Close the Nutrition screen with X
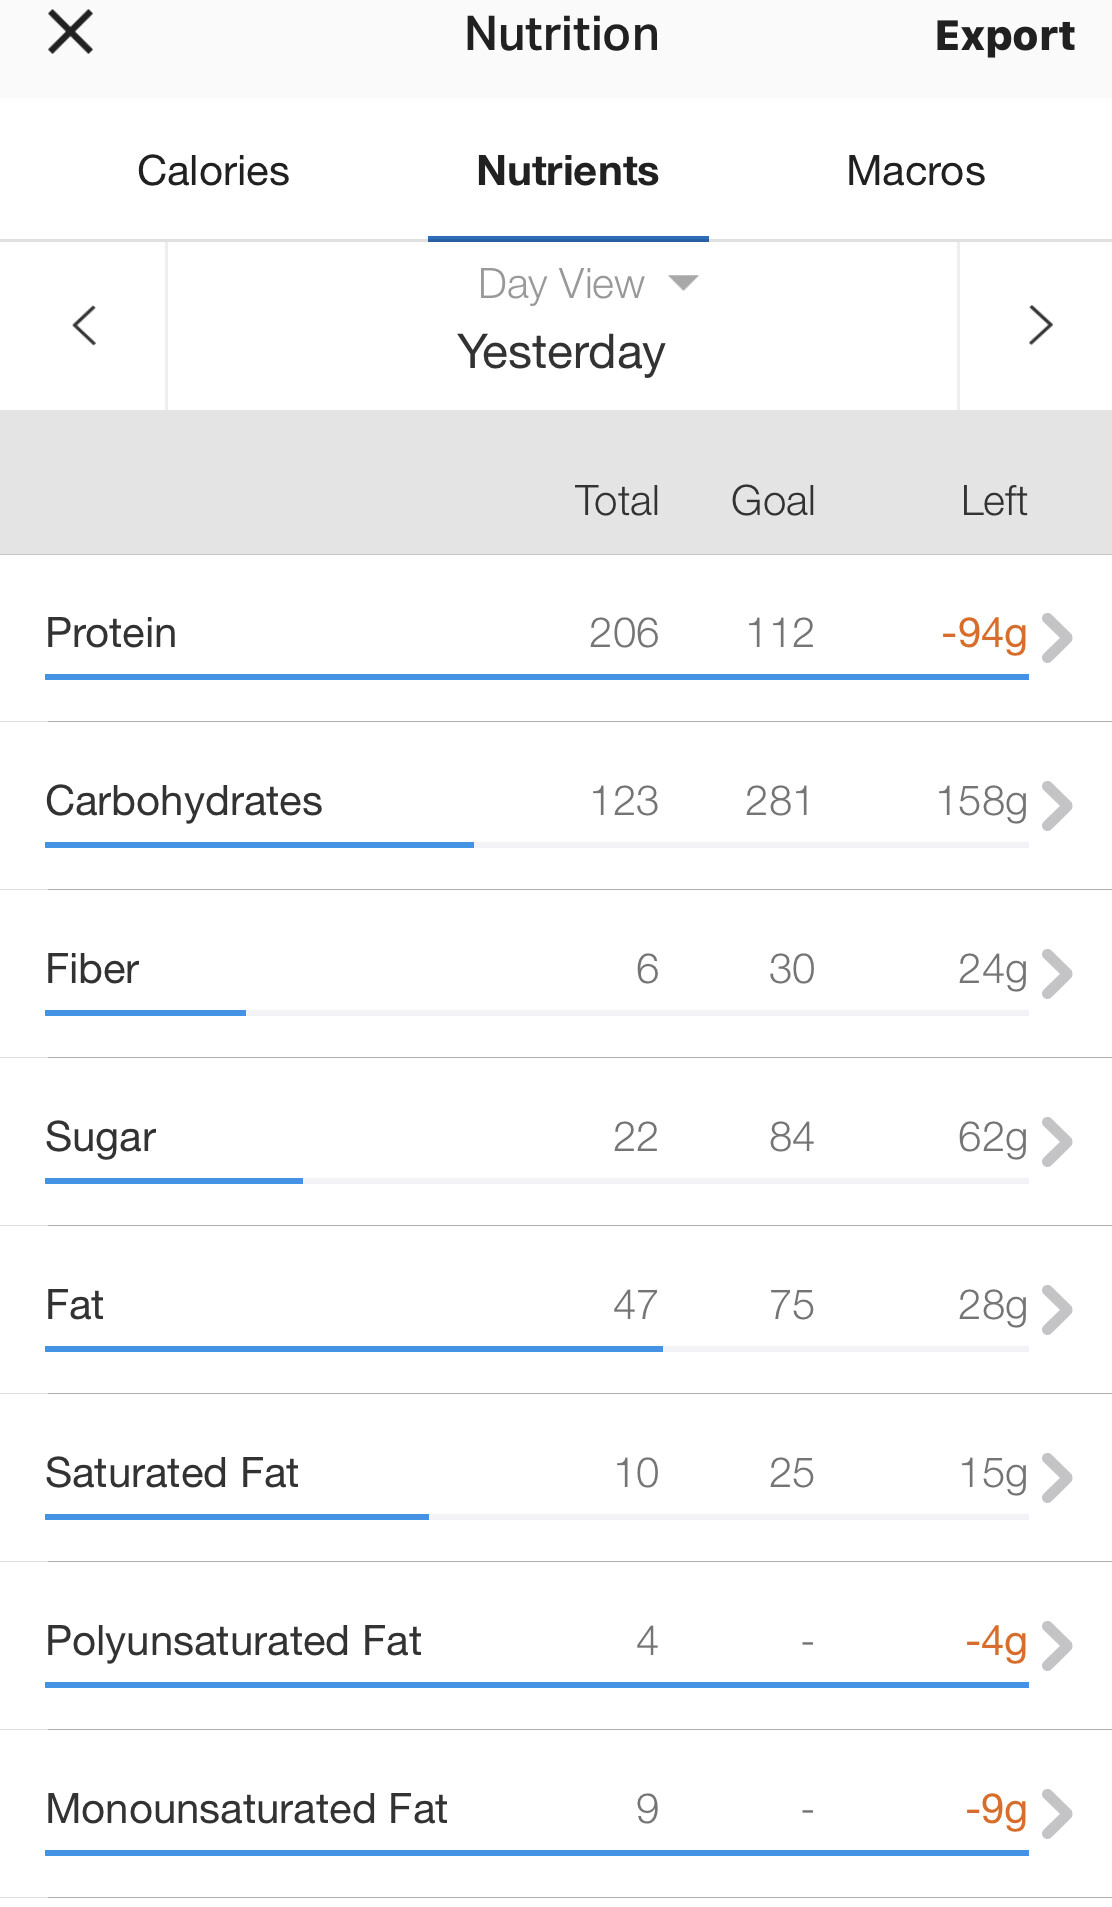Image resolution: width=1112 pixels, height=1907 pixels. [x=70, y=33]
